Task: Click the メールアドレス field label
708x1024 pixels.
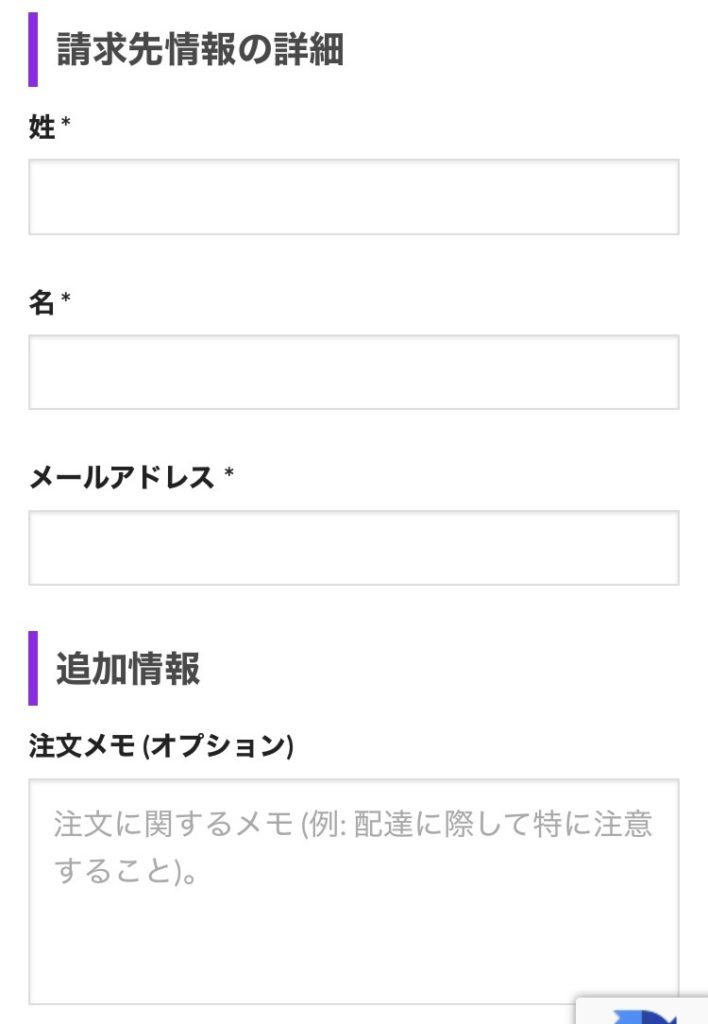Action: click(x=121, y=479)
